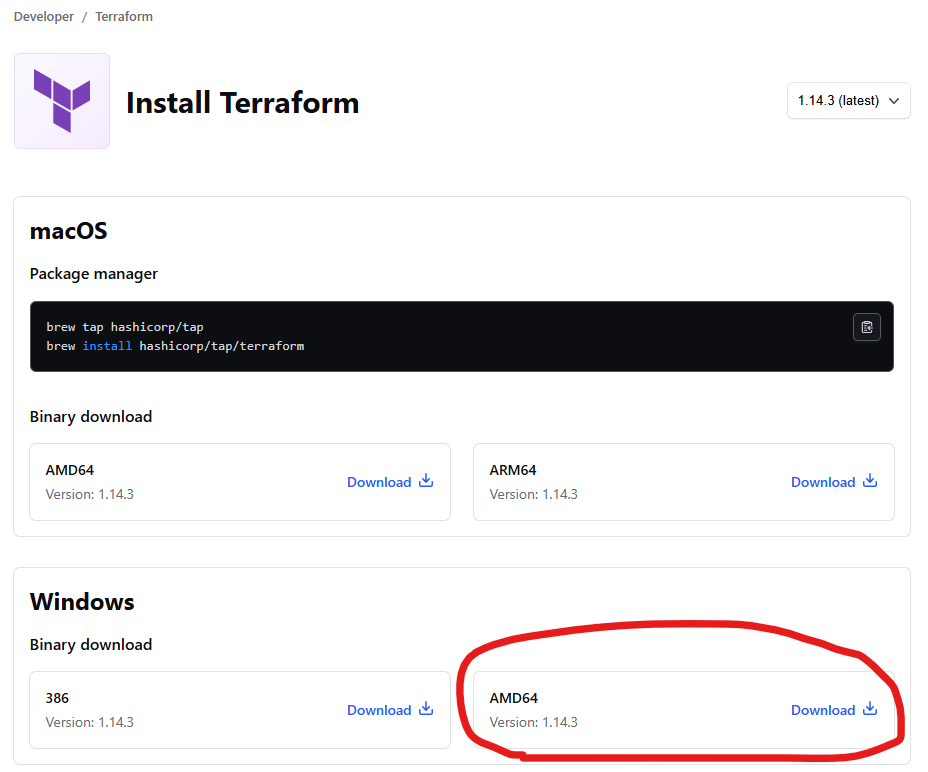Click the Developer breadcrumb link
The width and height of the screenshot is (928, 772).
point(44,17)
